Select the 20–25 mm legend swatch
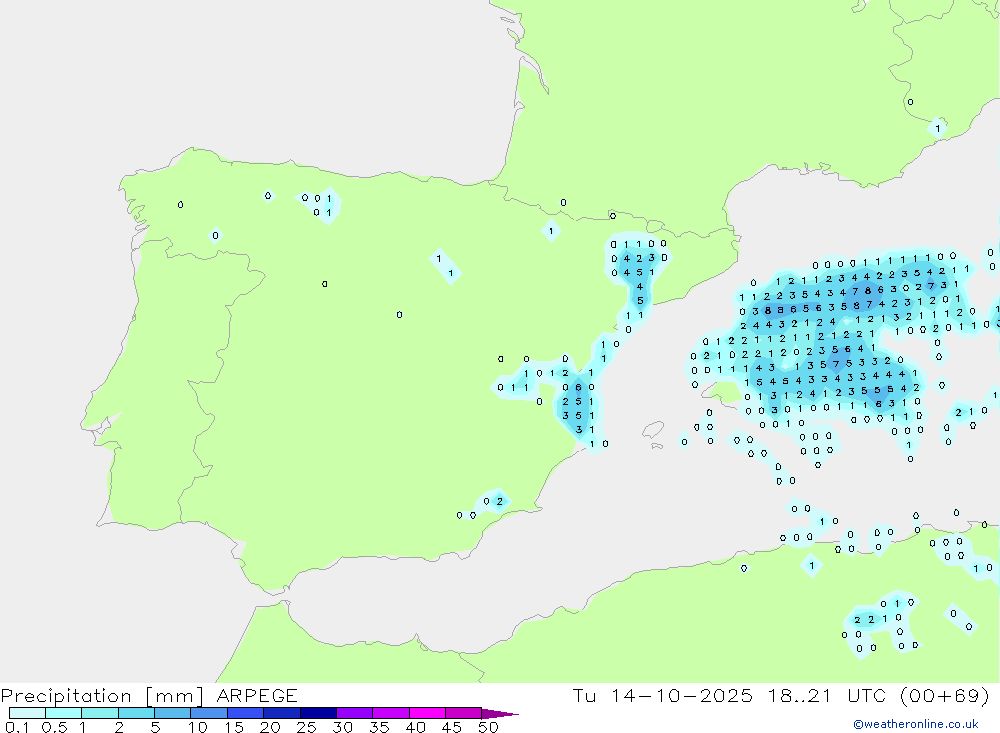 point(282,713)
